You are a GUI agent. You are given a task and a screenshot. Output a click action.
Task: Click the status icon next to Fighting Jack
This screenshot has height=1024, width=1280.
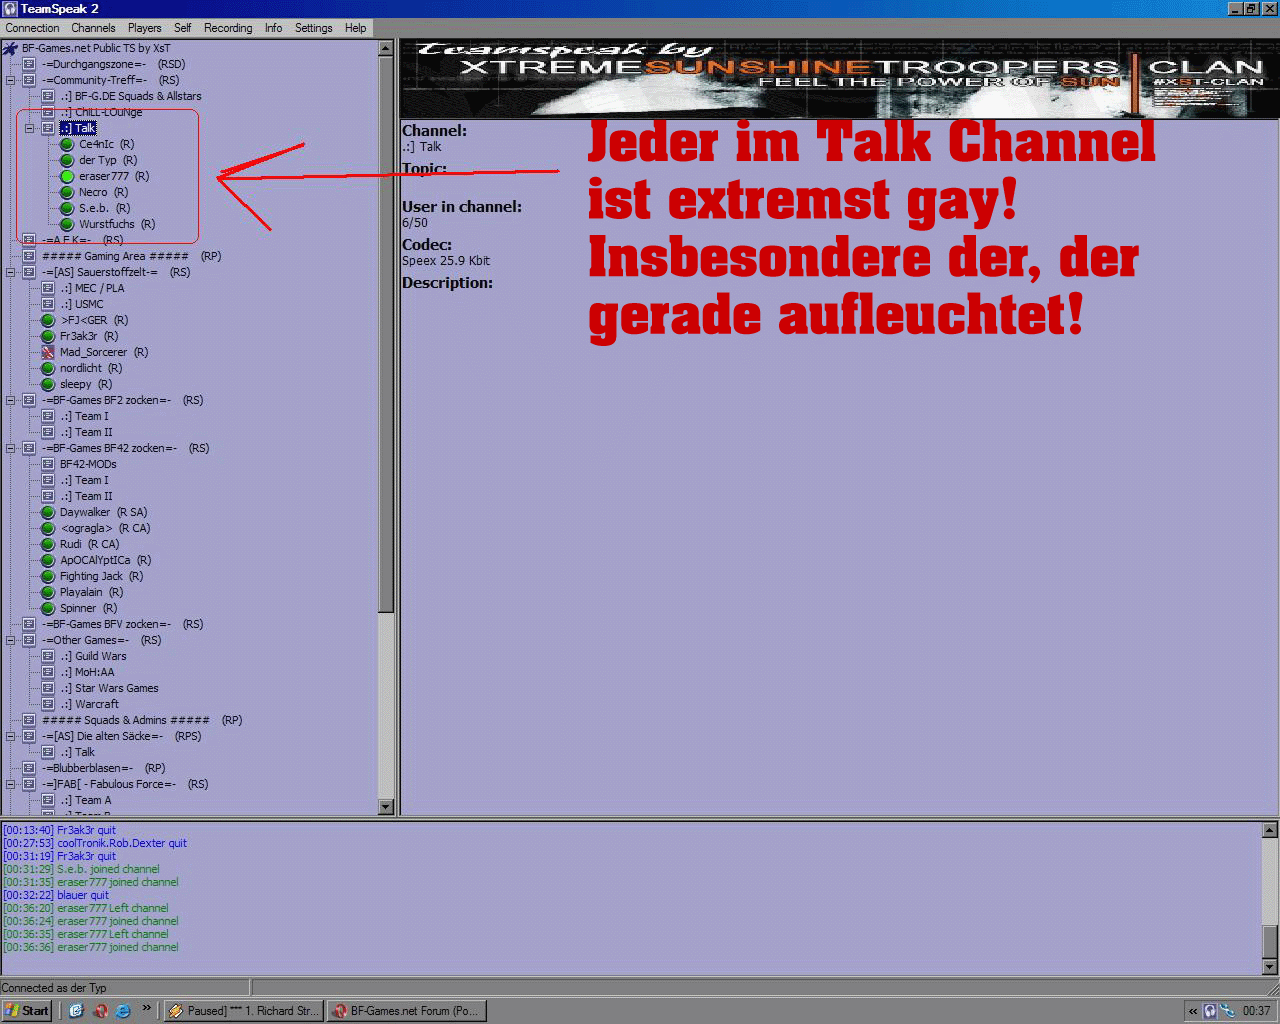(x=48, y=576)
